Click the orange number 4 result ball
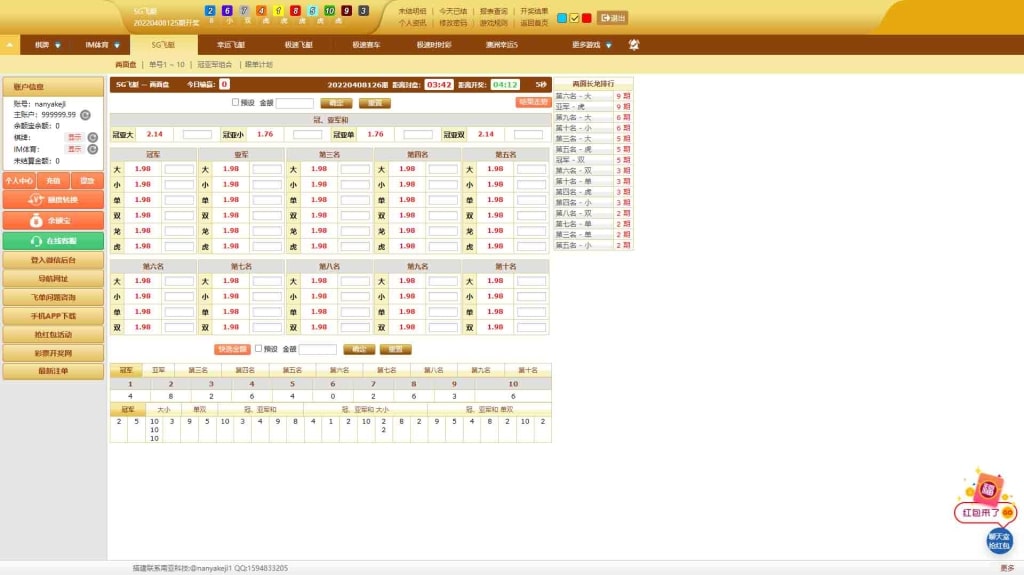Image resolution: width=1024 pixels, height=575 pixels. [261, 10]
